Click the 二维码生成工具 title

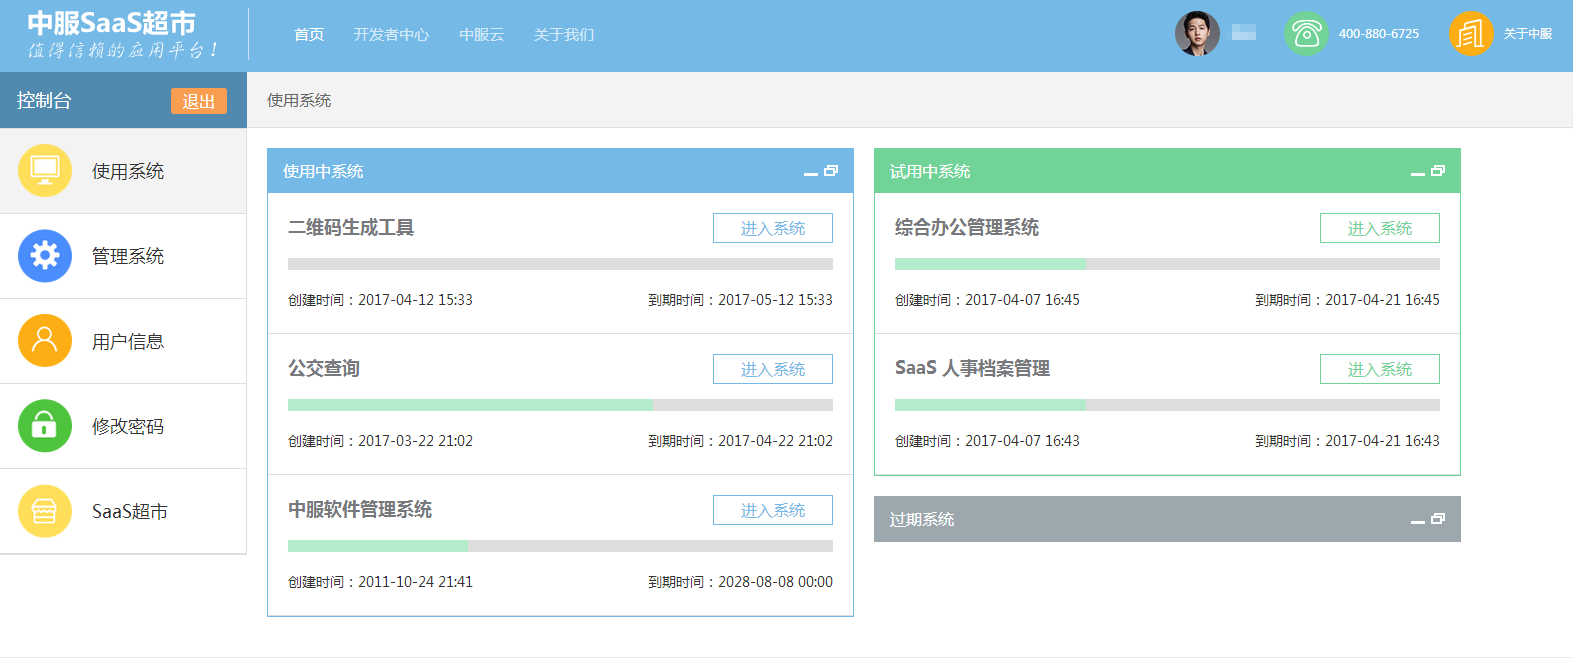351,227
